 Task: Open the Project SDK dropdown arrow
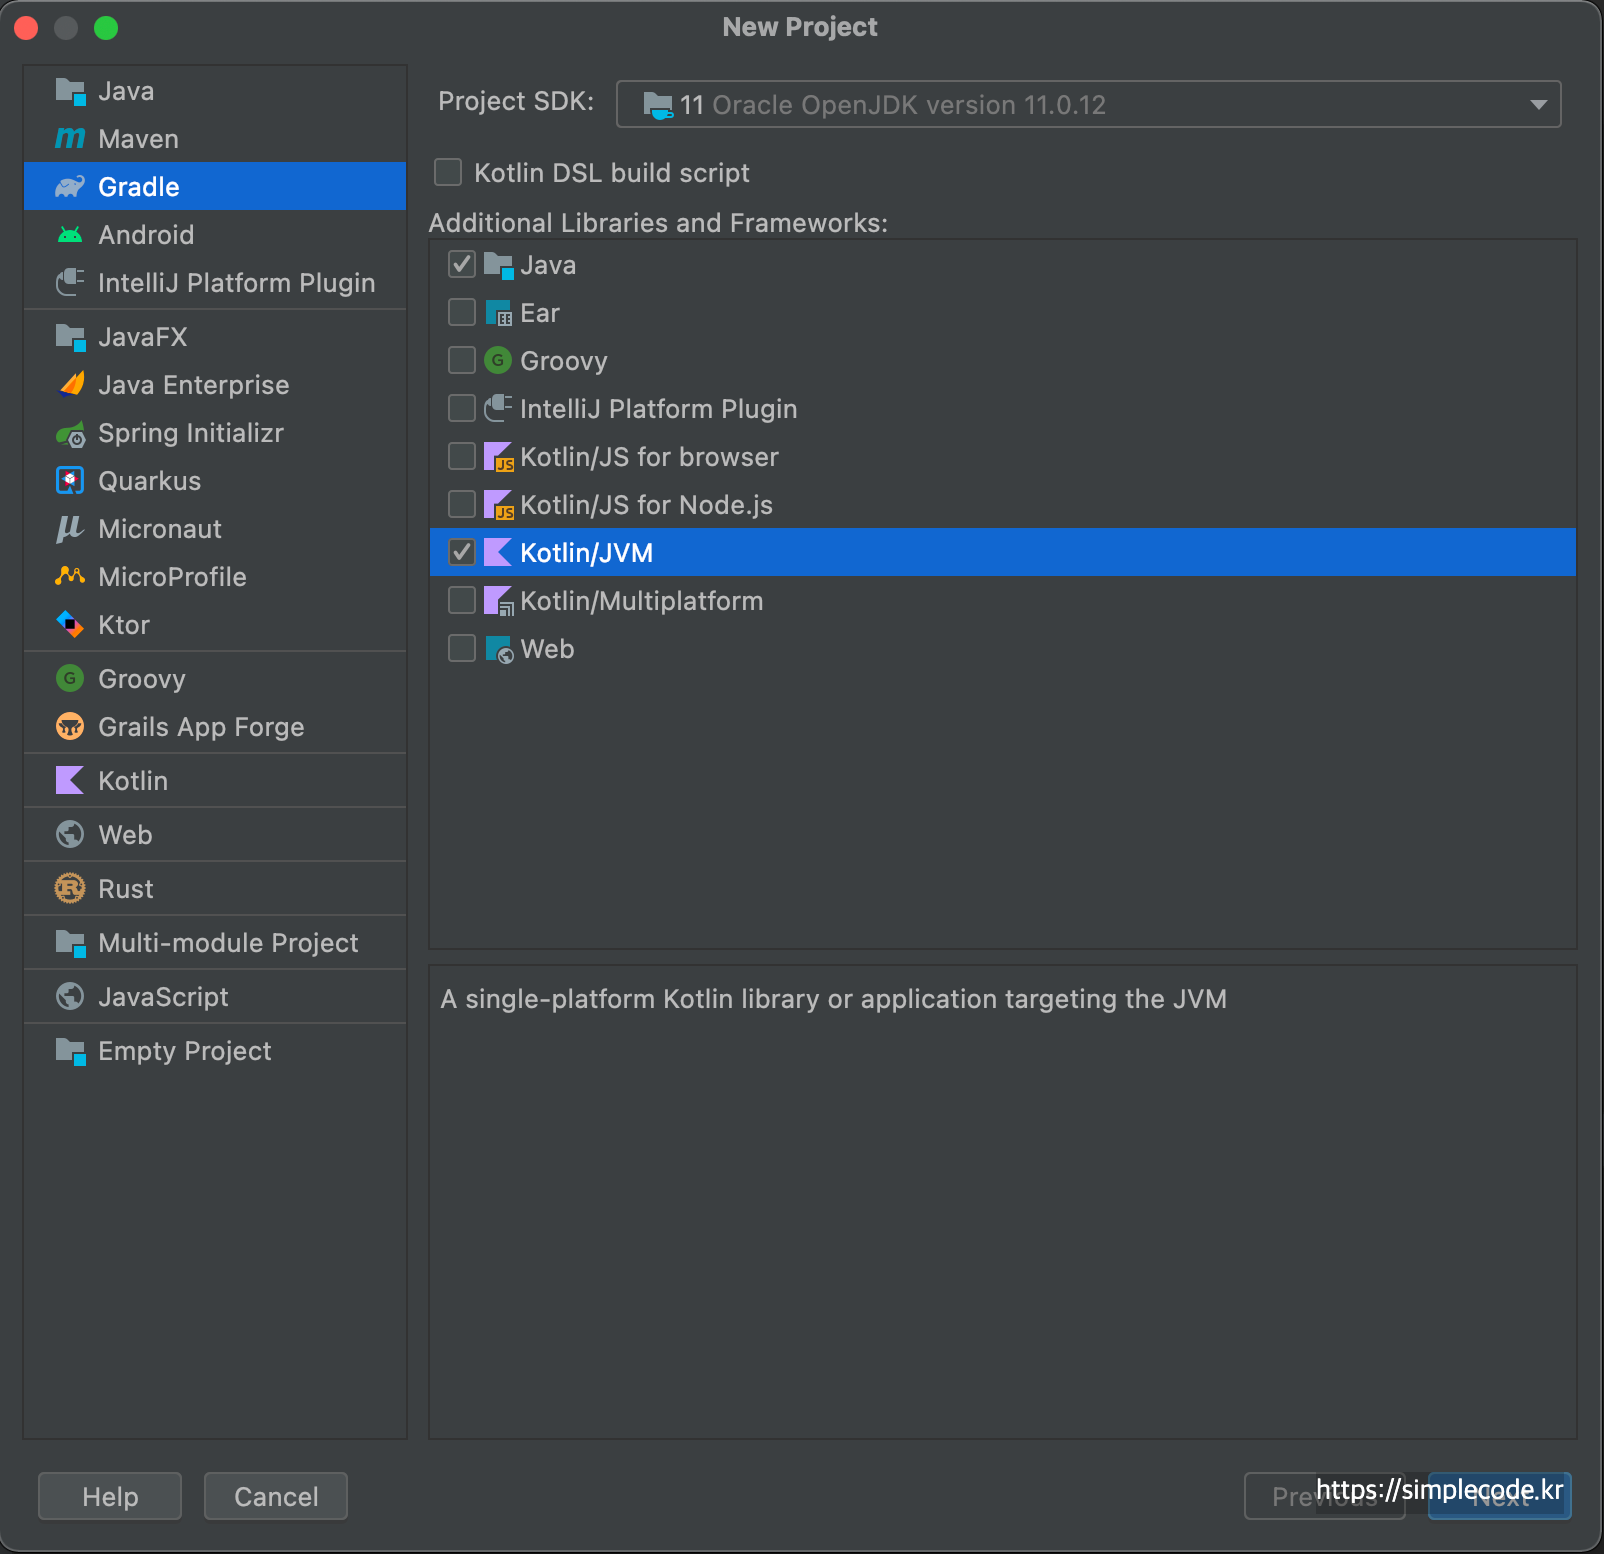(x=1538, y=105)
